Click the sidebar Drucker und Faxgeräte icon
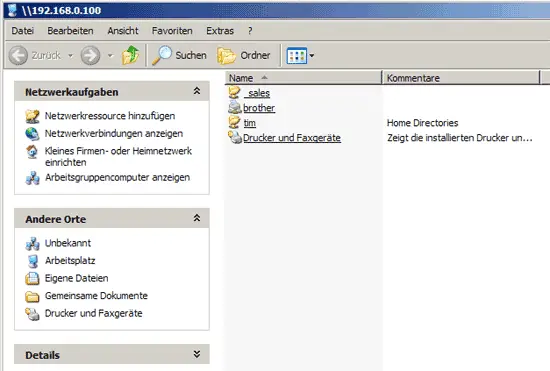Viewport: 550px width, 371px height. point(32,313)
